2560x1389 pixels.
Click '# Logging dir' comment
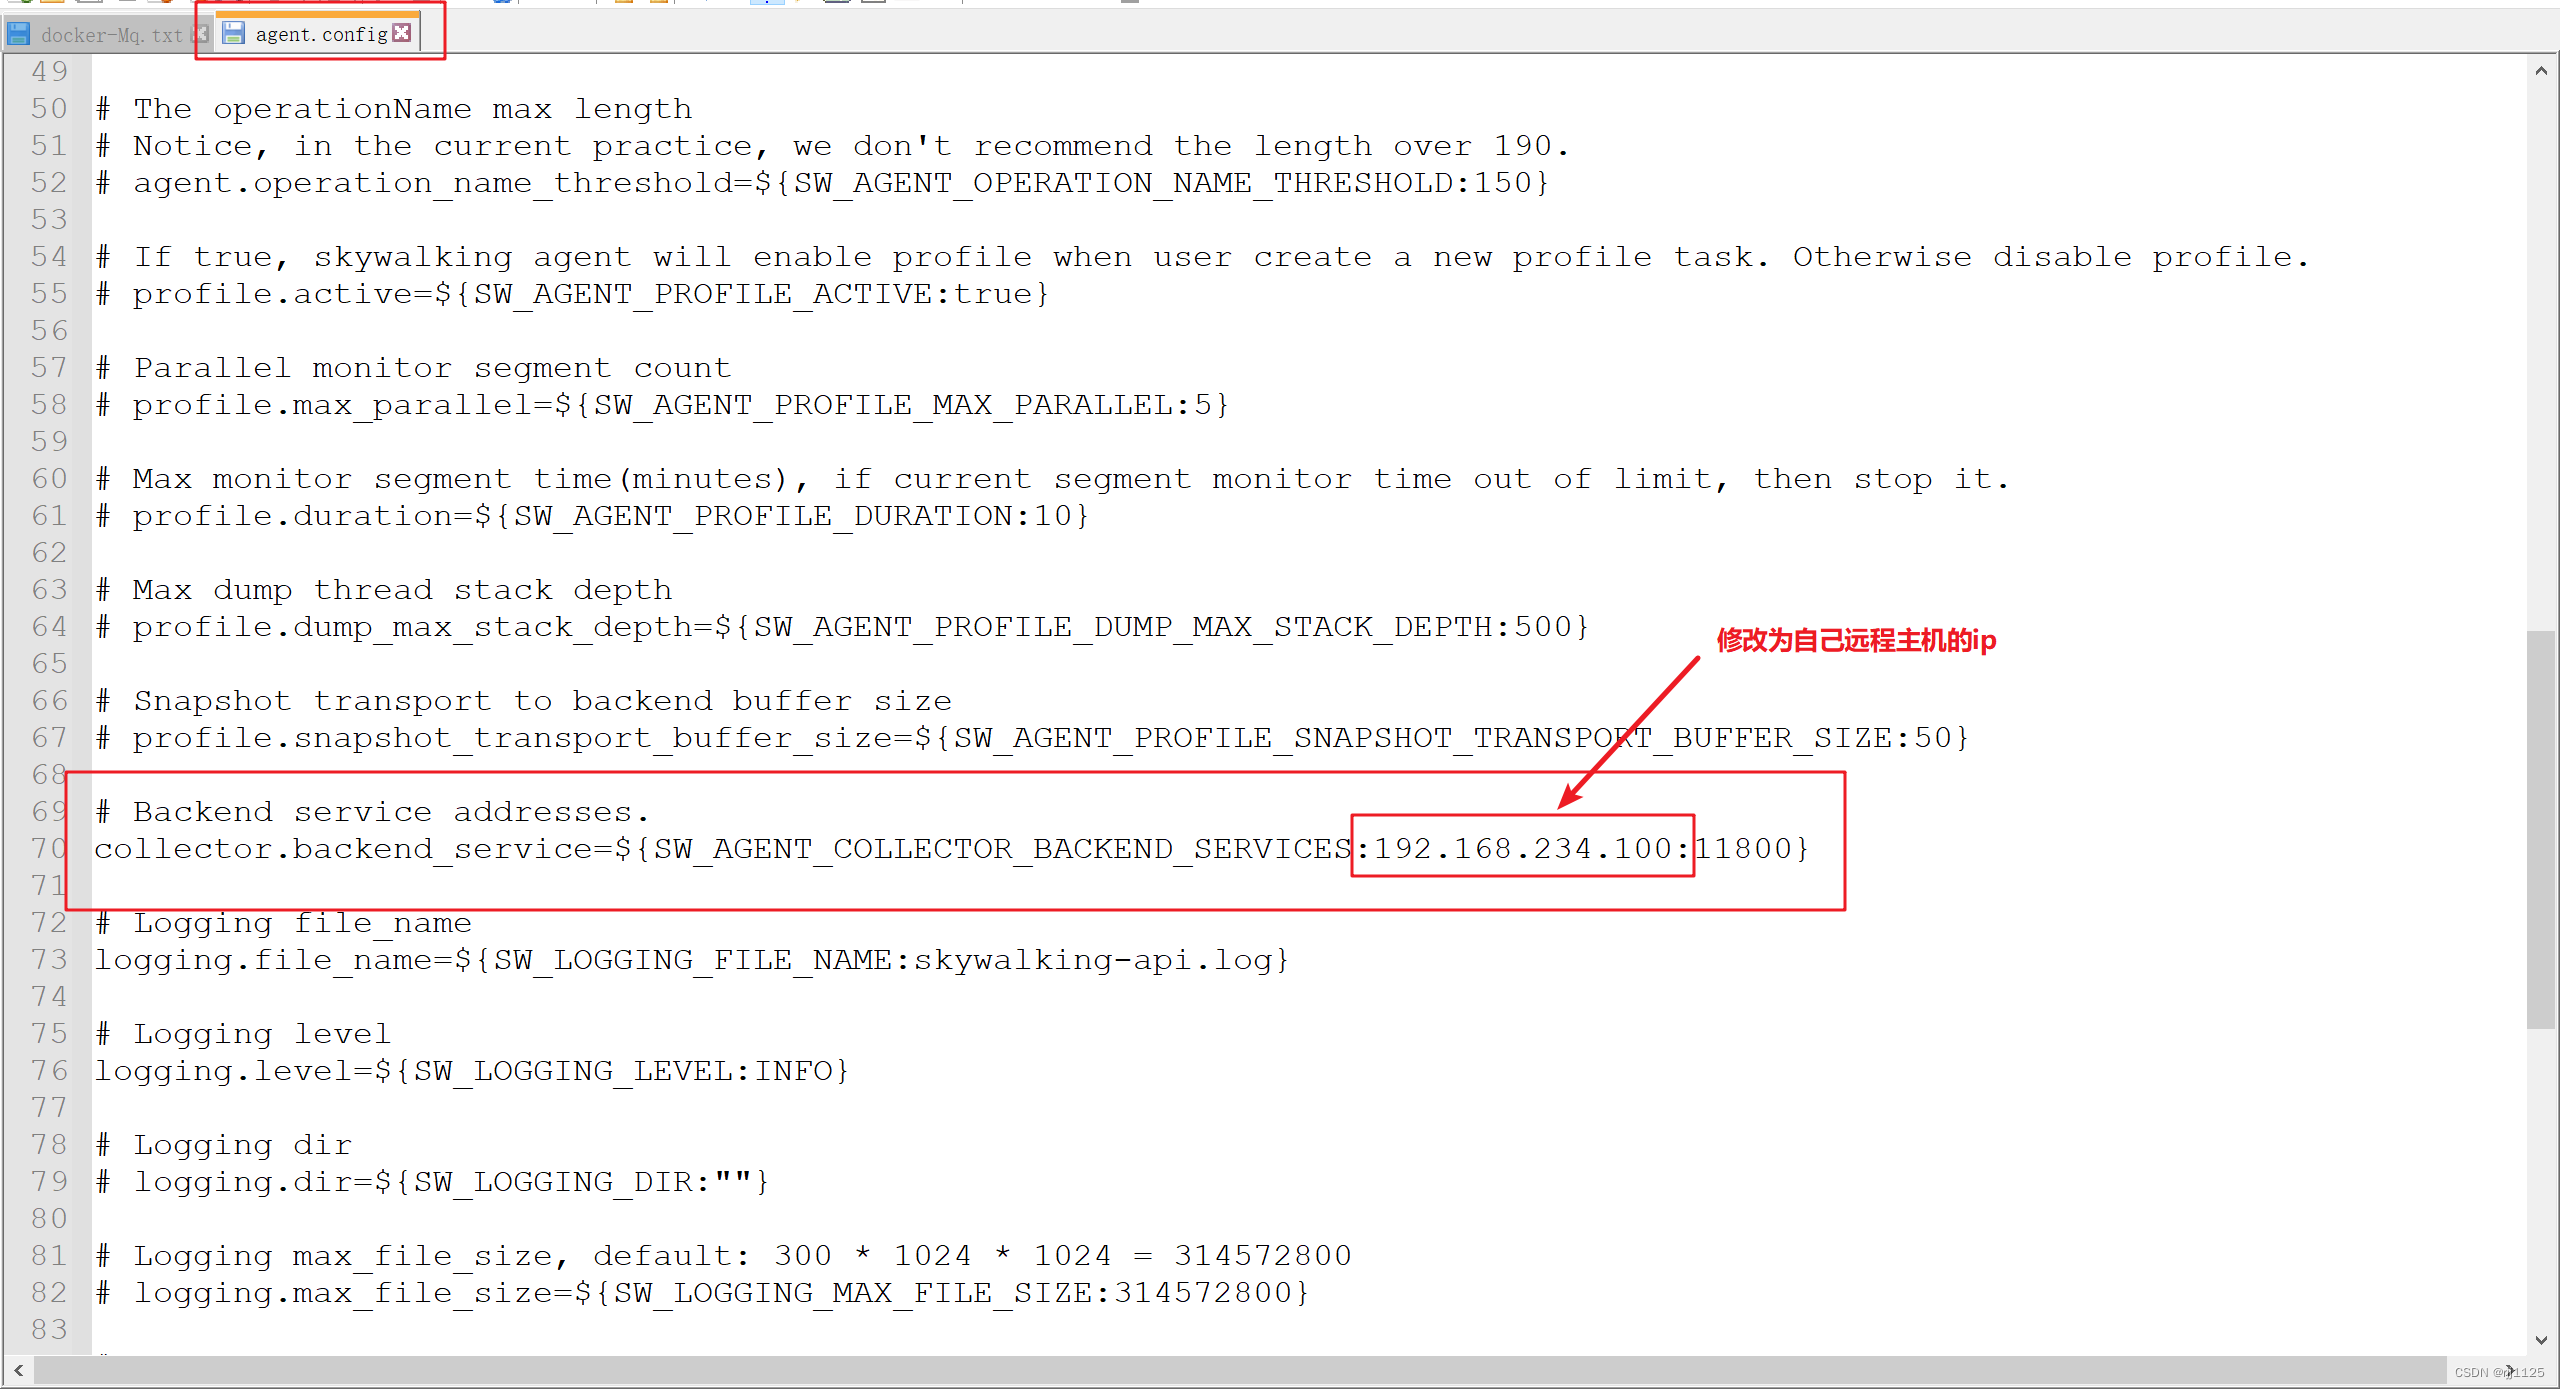click(x=223, y=1145)
